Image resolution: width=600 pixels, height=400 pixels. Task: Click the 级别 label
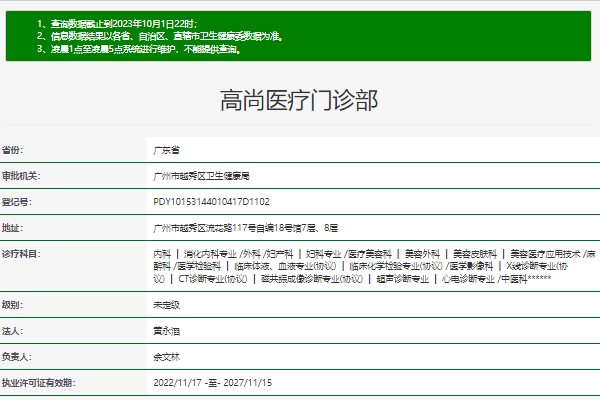[x=12, y=305]
